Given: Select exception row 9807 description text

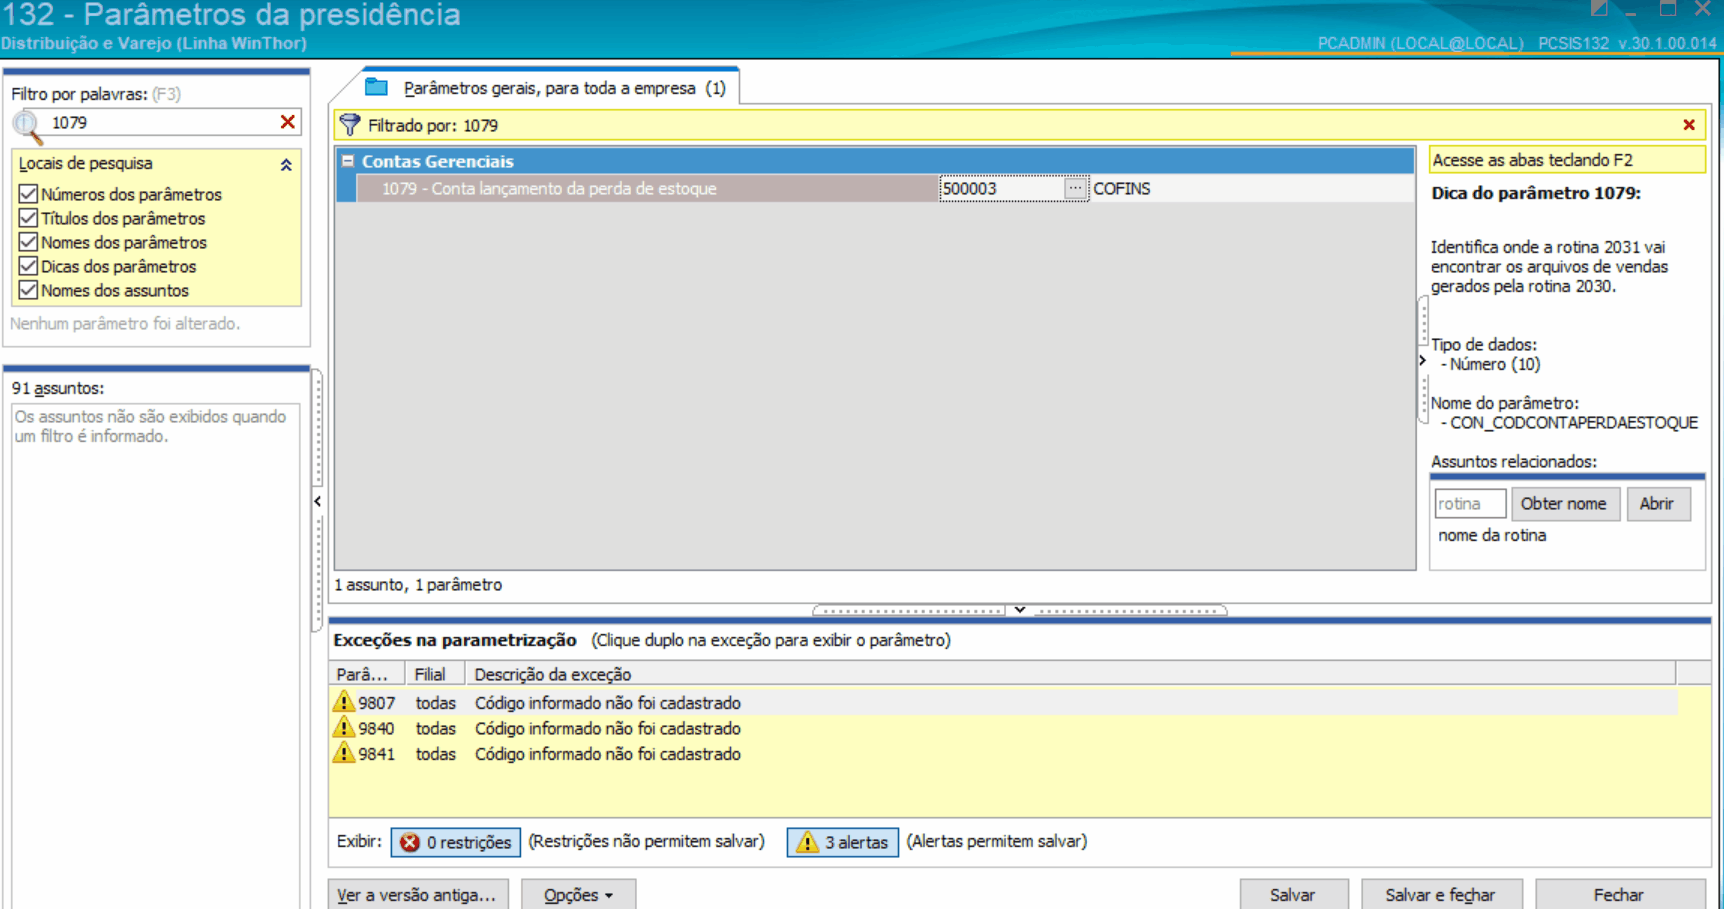Looking at the screenshot, I should point(608,703).
